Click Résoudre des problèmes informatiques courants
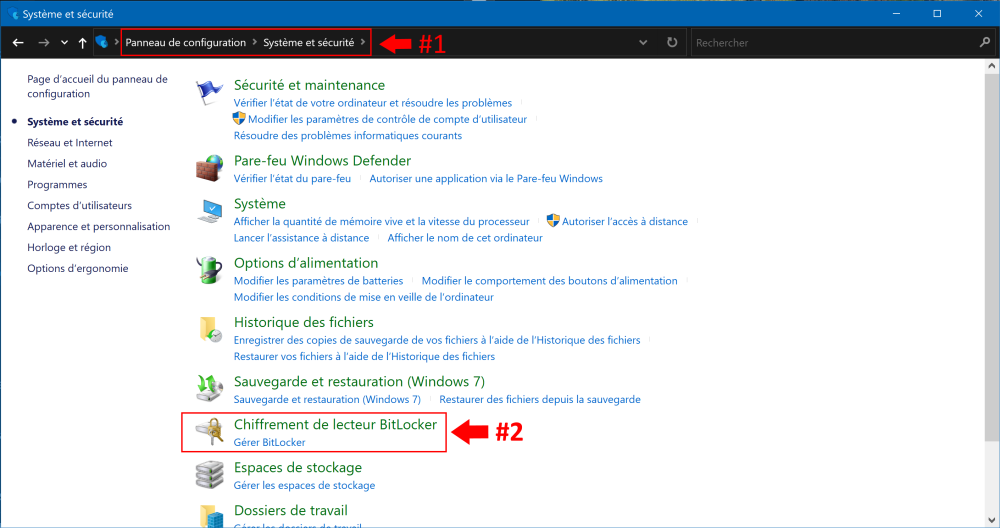This screenshot has height=528, width=1000. pyautogui.click(x=348, y=136)
